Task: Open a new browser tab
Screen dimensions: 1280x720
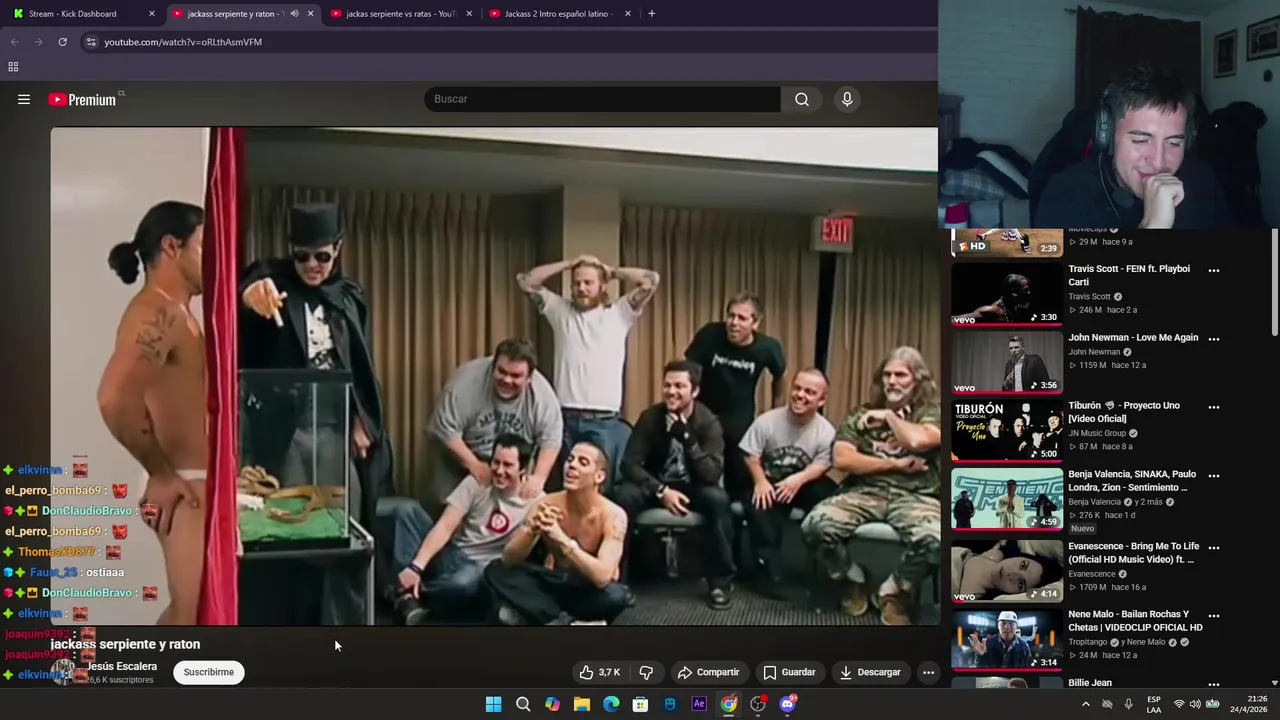Action: [651, 14]
